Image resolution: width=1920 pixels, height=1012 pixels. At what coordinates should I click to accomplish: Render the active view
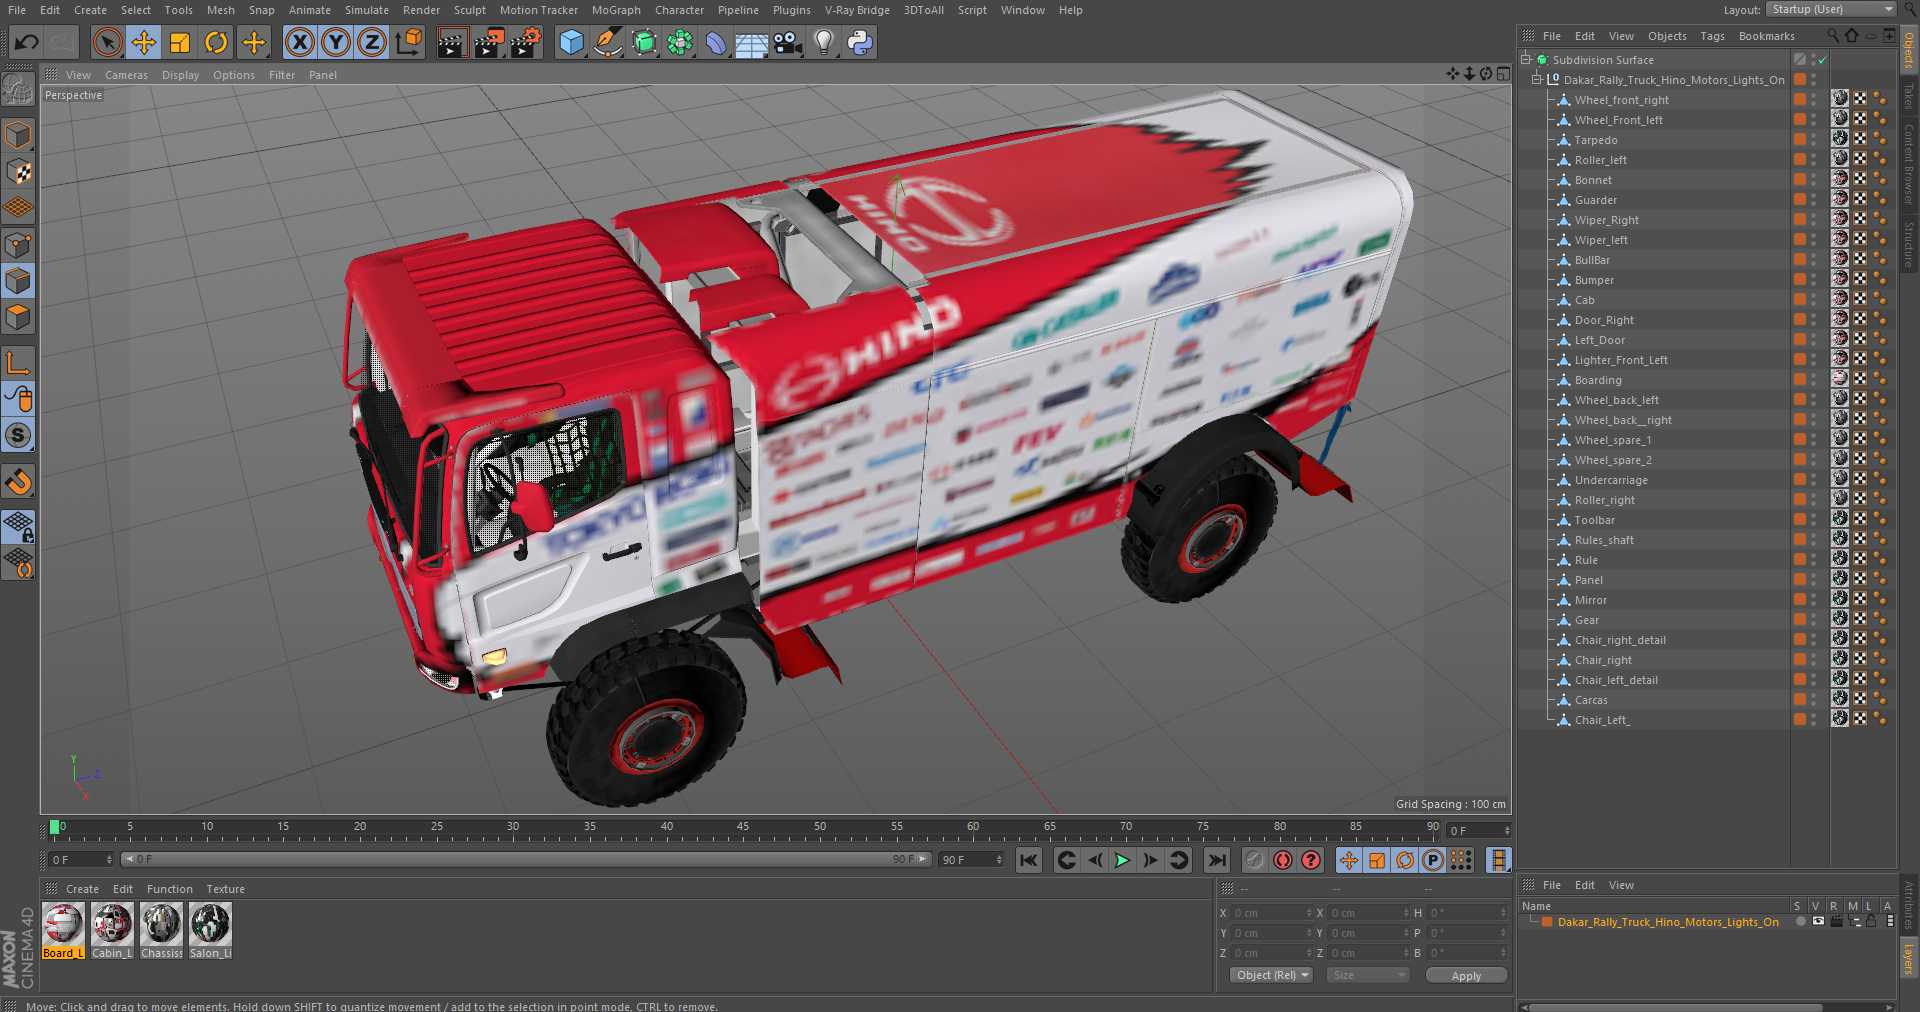452,42
